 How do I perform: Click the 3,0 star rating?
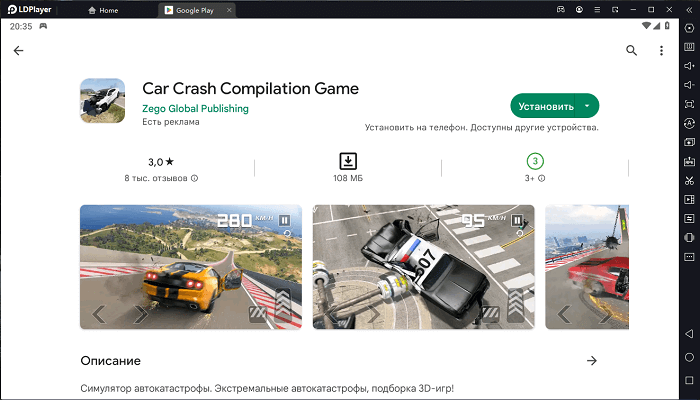click(161, 162)
